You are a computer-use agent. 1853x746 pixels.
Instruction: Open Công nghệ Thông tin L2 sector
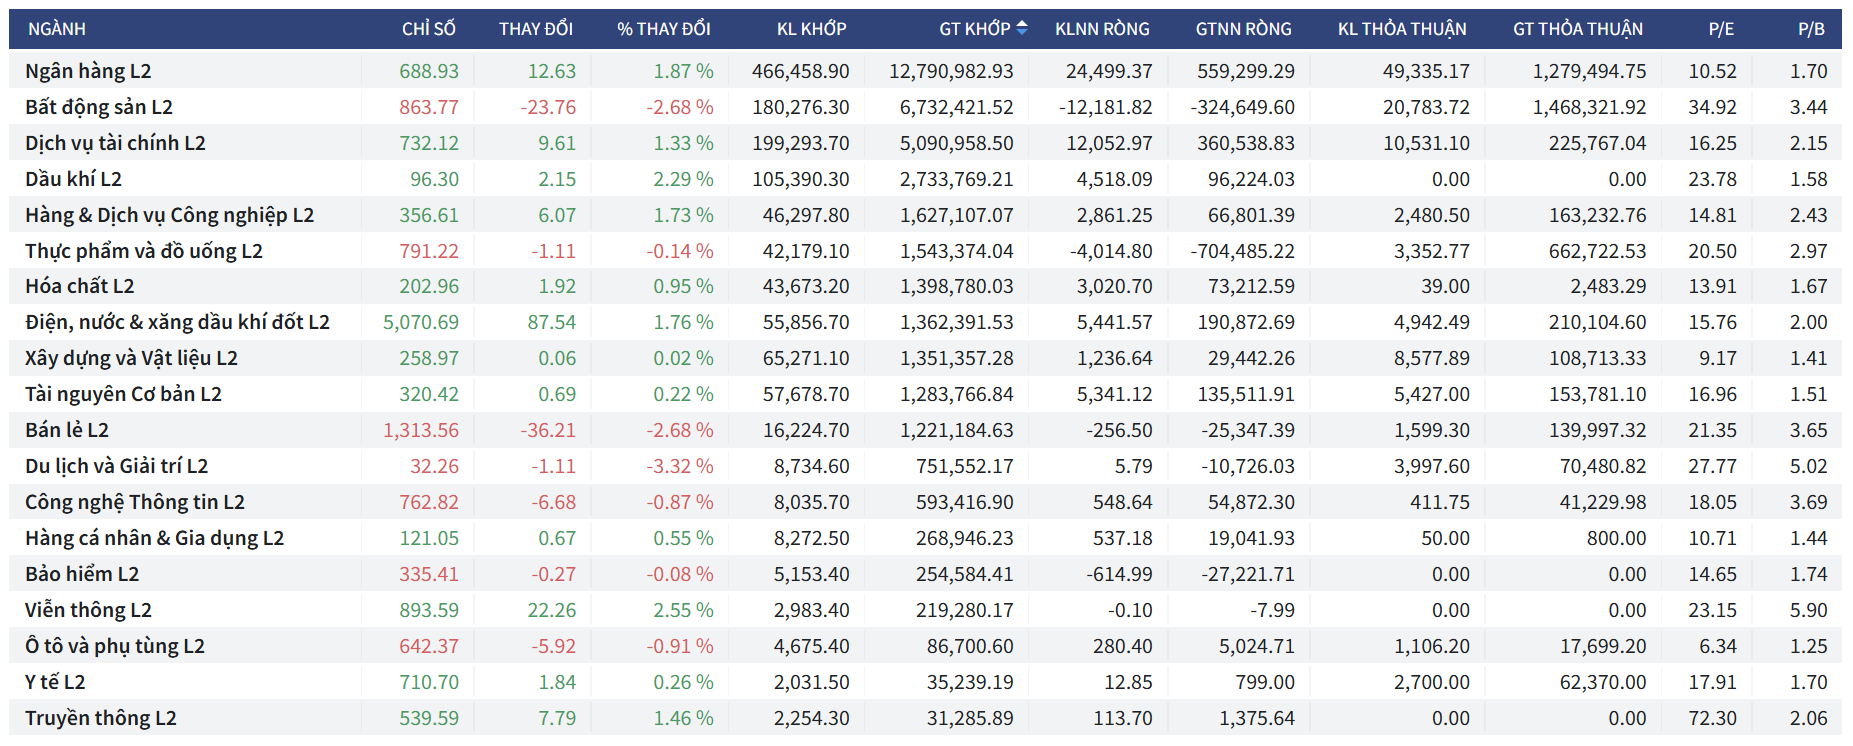pyautogui.click(x=135, y=502)
